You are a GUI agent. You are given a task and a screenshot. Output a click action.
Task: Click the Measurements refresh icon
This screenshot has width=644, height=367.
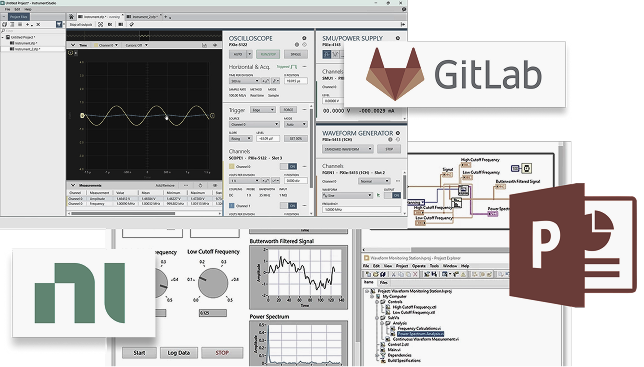pyautogui.click(x=200, y=186)
